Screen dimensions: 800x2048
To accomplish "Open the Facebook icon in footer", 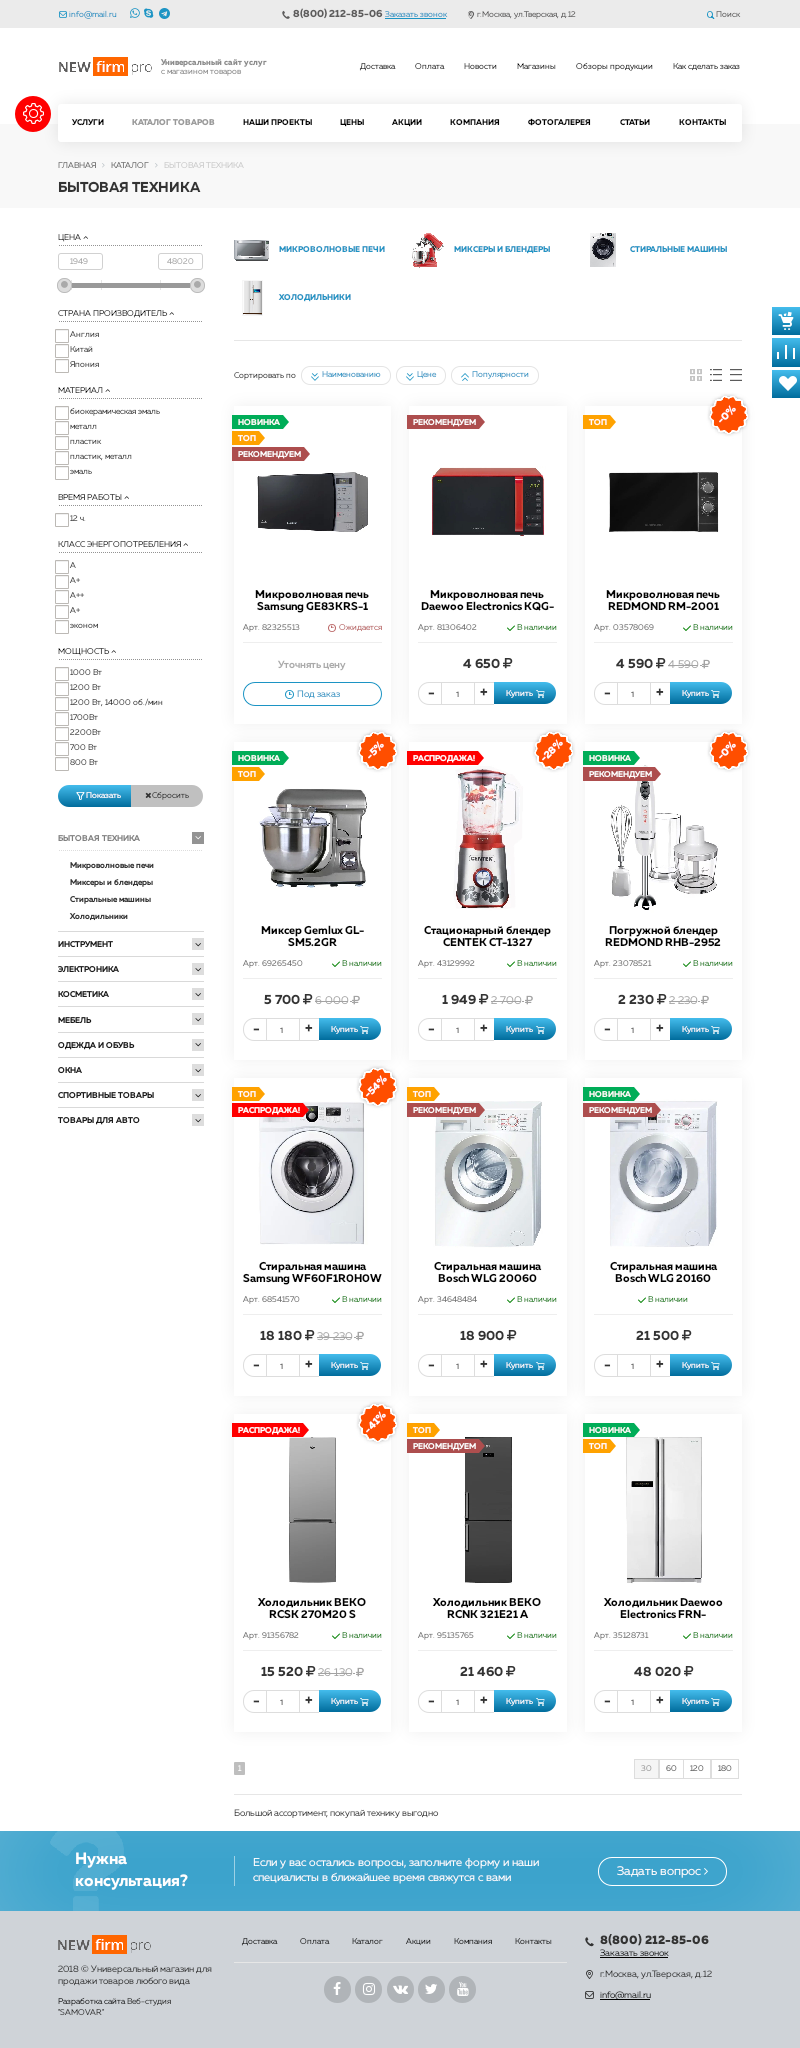I will tap(337, 1989).
